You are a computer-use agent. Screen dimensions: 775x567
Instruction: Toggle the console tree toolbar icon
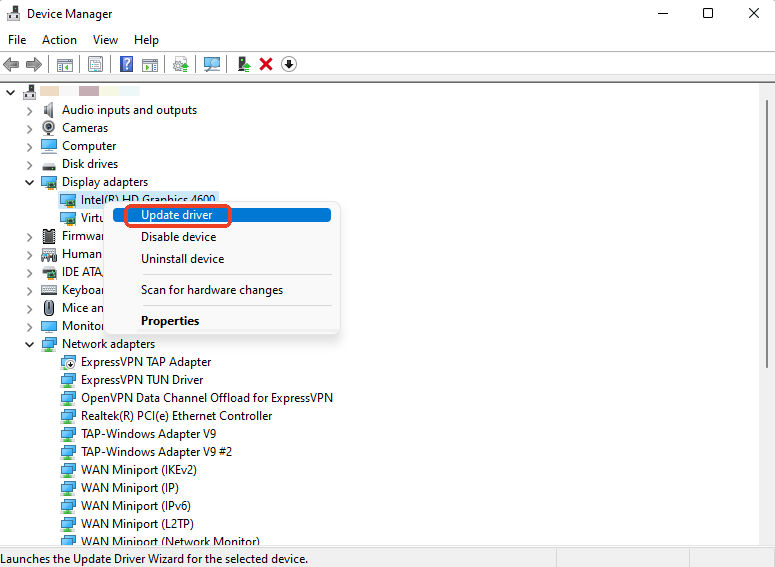tap(65, 64)
